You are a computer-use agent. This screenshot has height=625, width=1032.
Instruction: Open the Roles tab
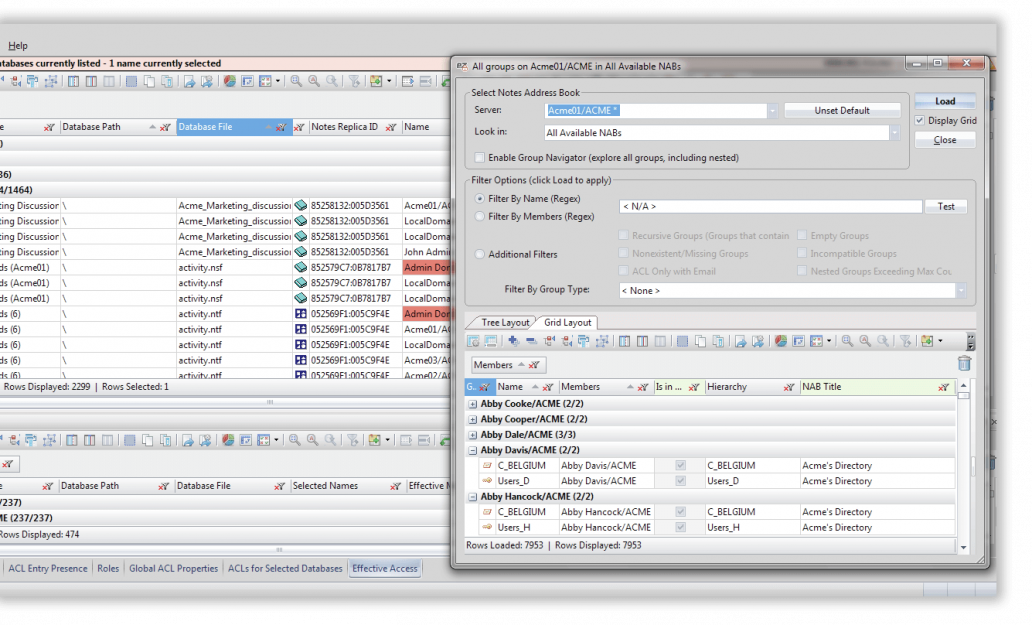pyautogui.click(x=108, y=568)
